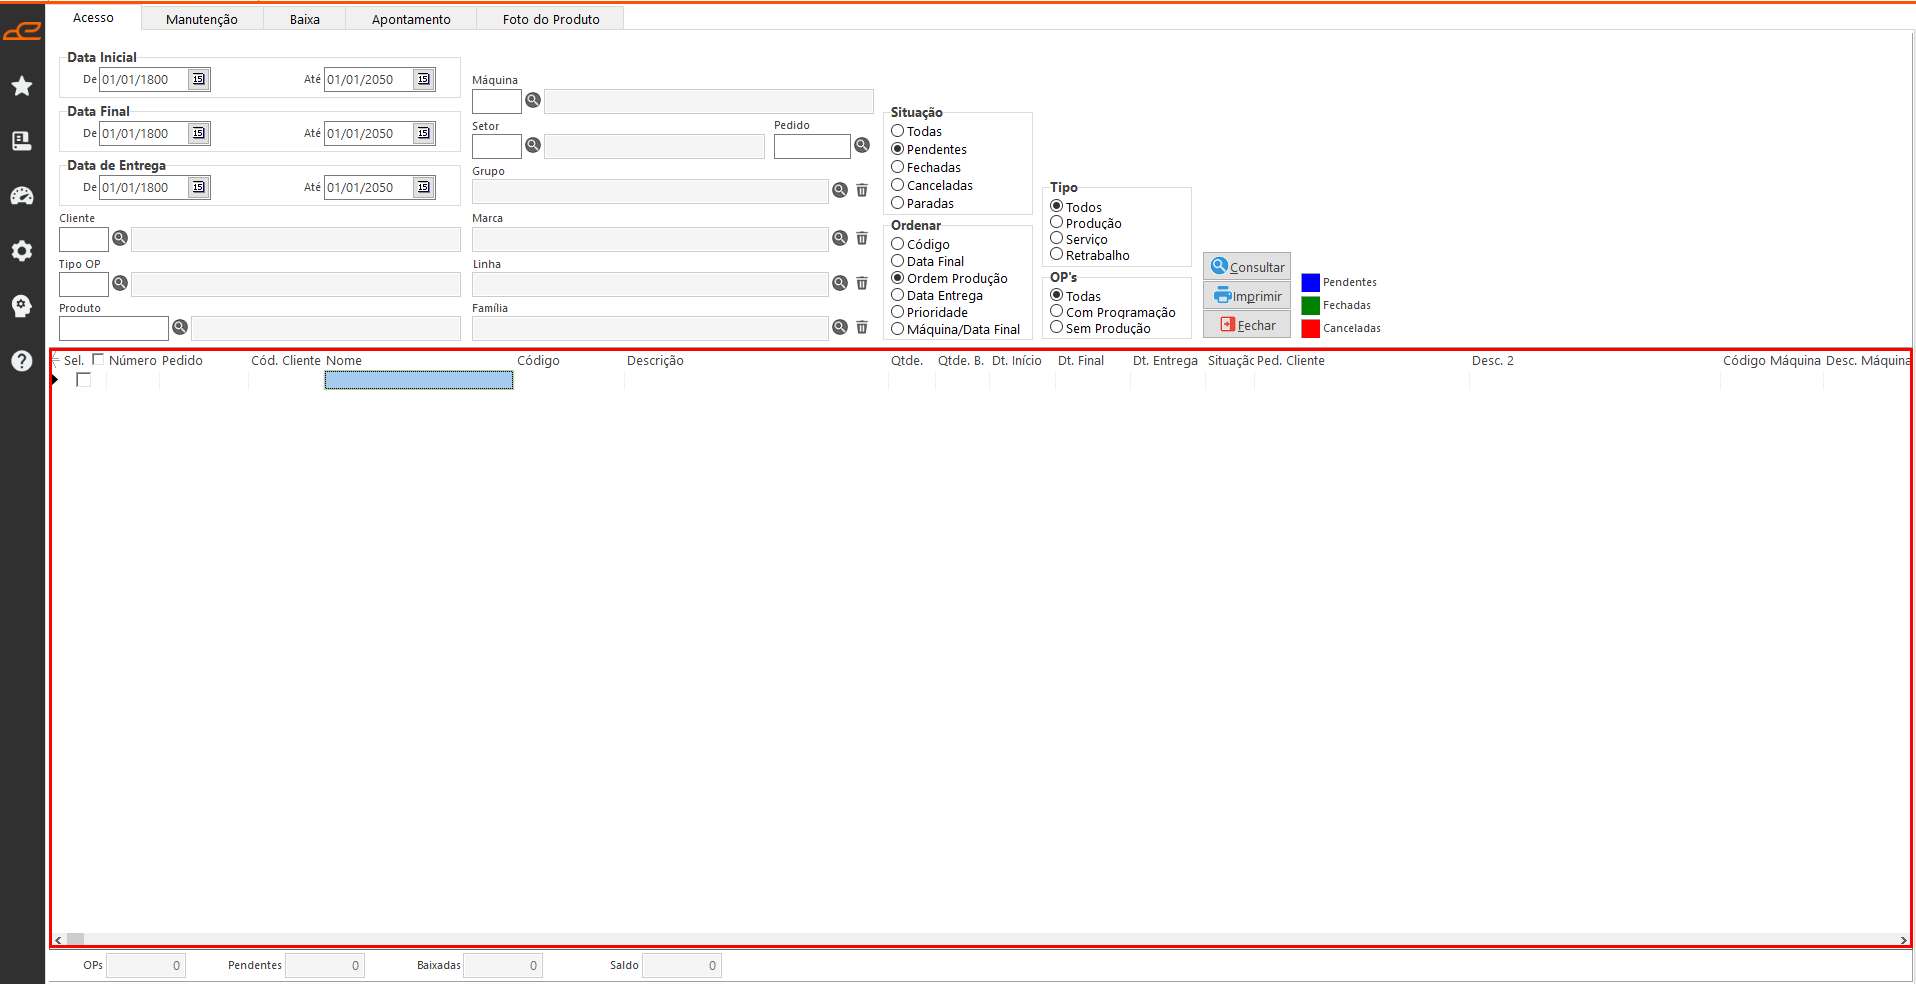
Task: Clear the Marca field with trash icon
Action: 862,238
